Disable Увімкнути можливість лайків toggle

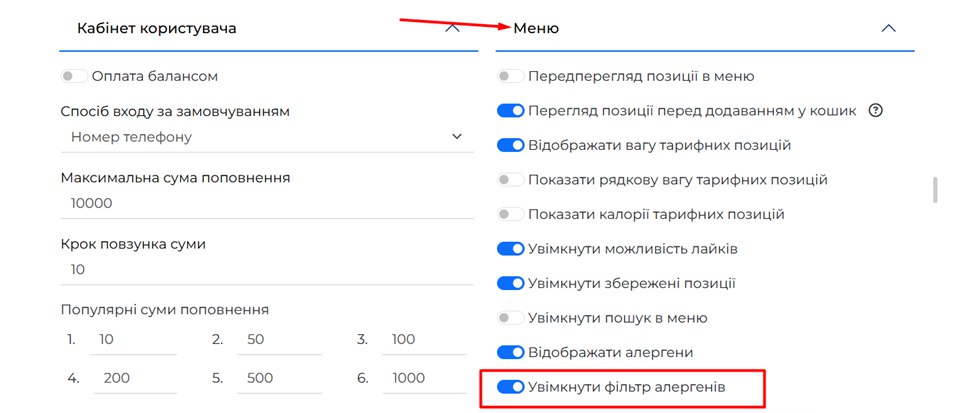510,249
